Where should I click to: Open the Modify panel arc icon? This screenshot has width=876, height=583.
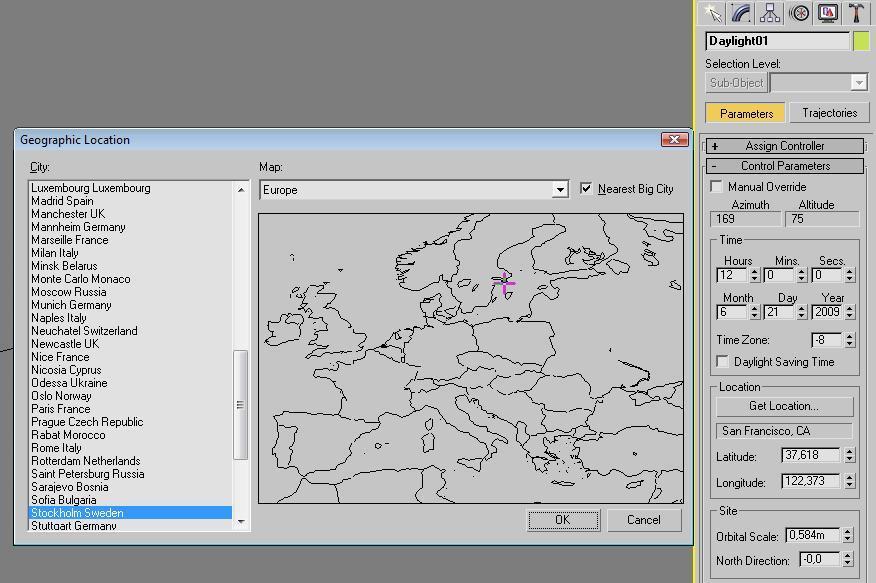point(741,13)
